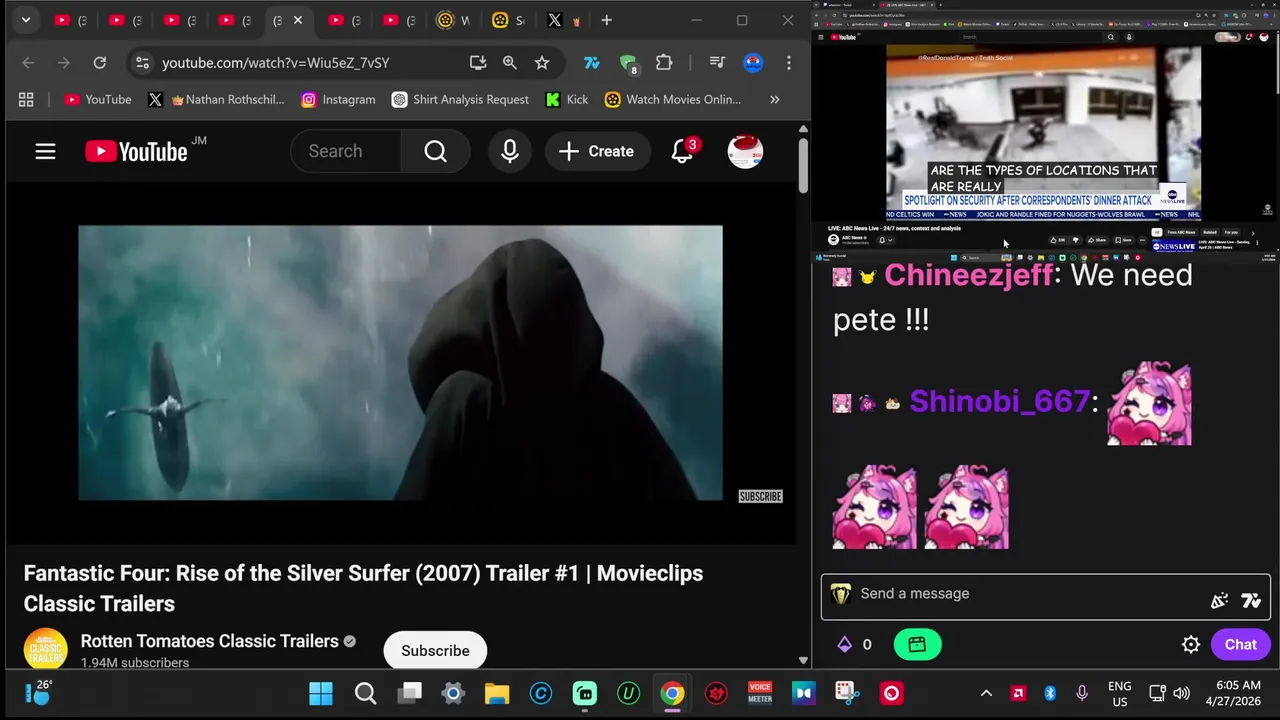This screenshot has width=1280, height=720.
Task: Subscribe to Rotten Tomatoes Classic Trailers
Action: 435,650
